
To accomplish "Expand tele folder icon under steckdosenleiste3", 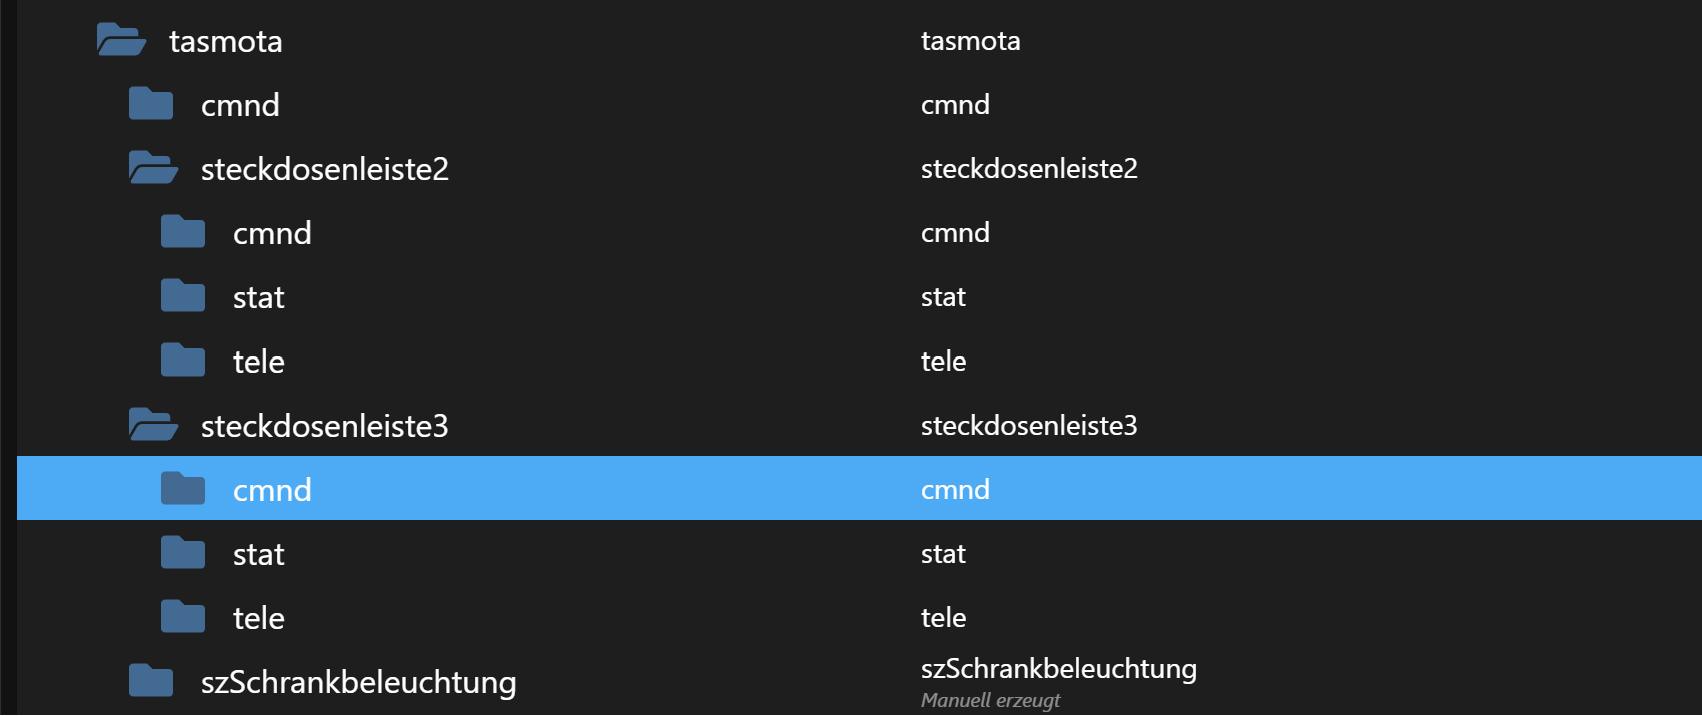I will click(x=183, y=617).
